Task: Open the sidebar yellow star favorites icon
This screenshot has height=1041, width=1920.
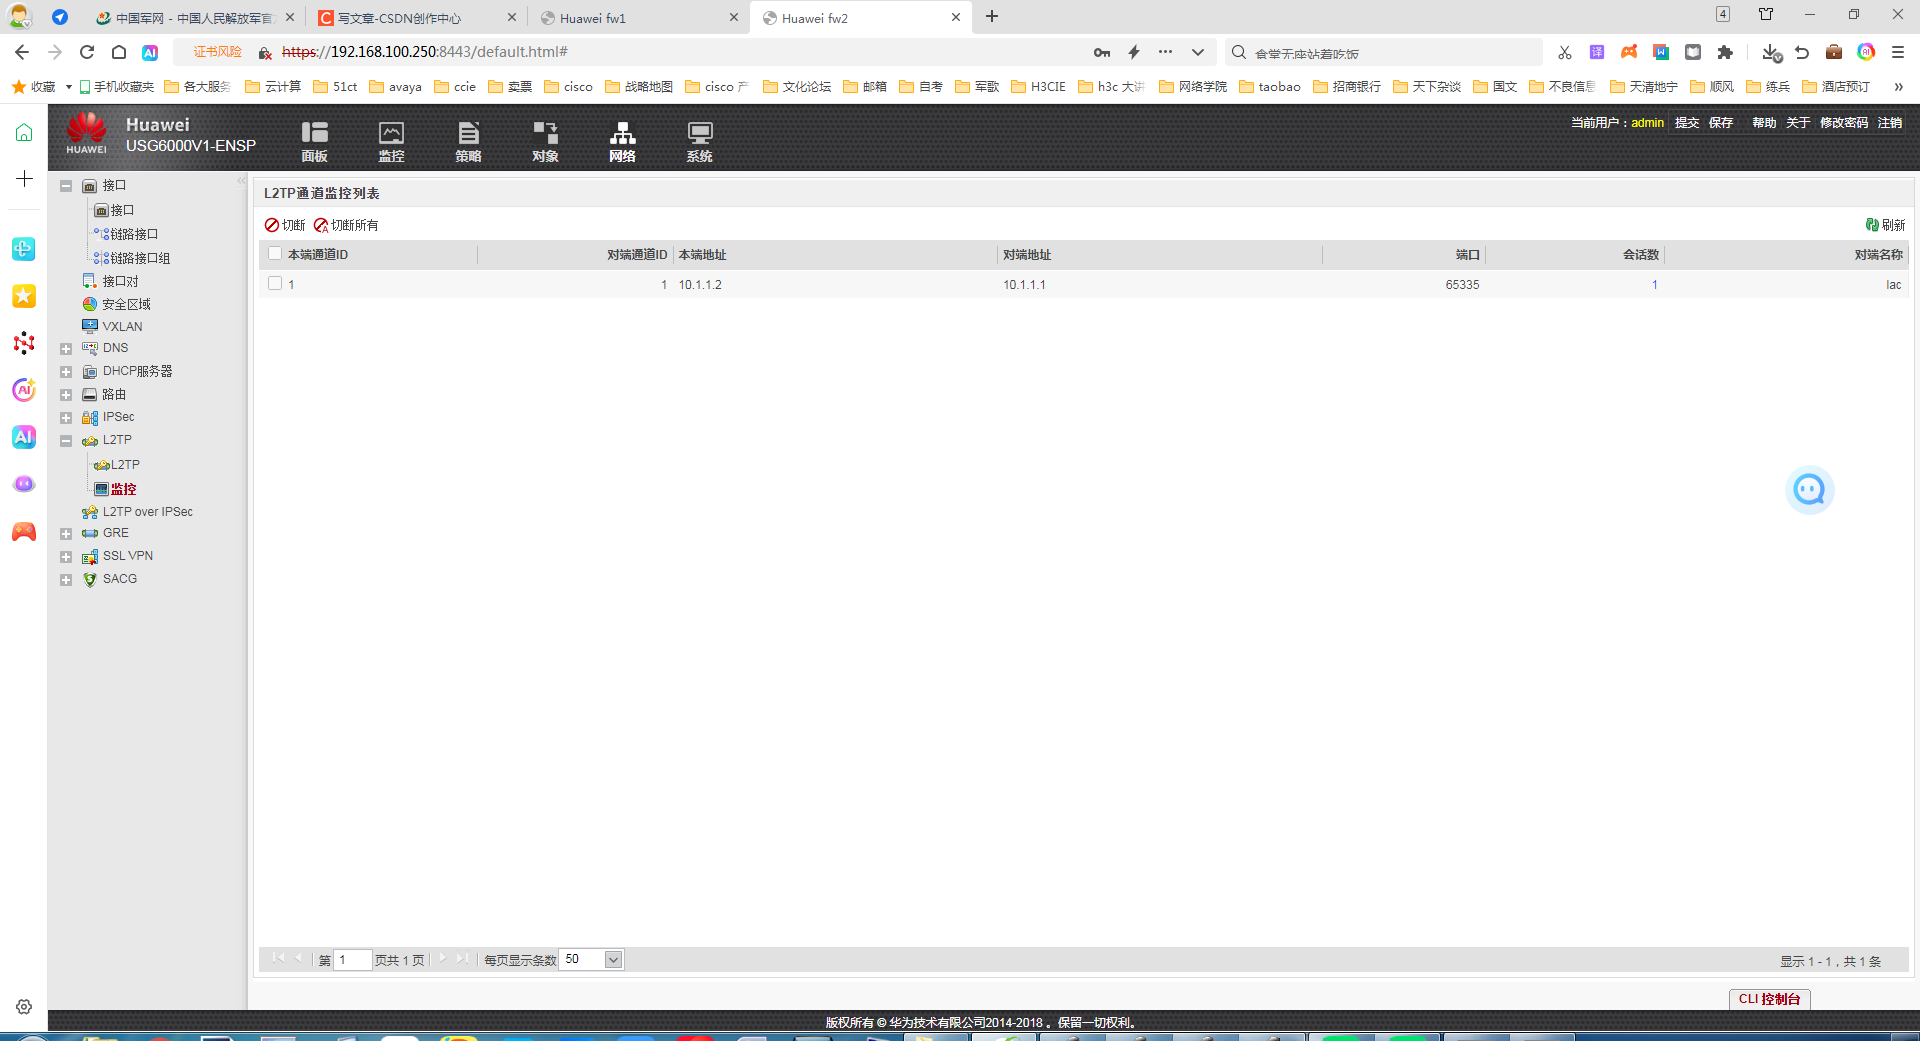Action: [24, 296]
